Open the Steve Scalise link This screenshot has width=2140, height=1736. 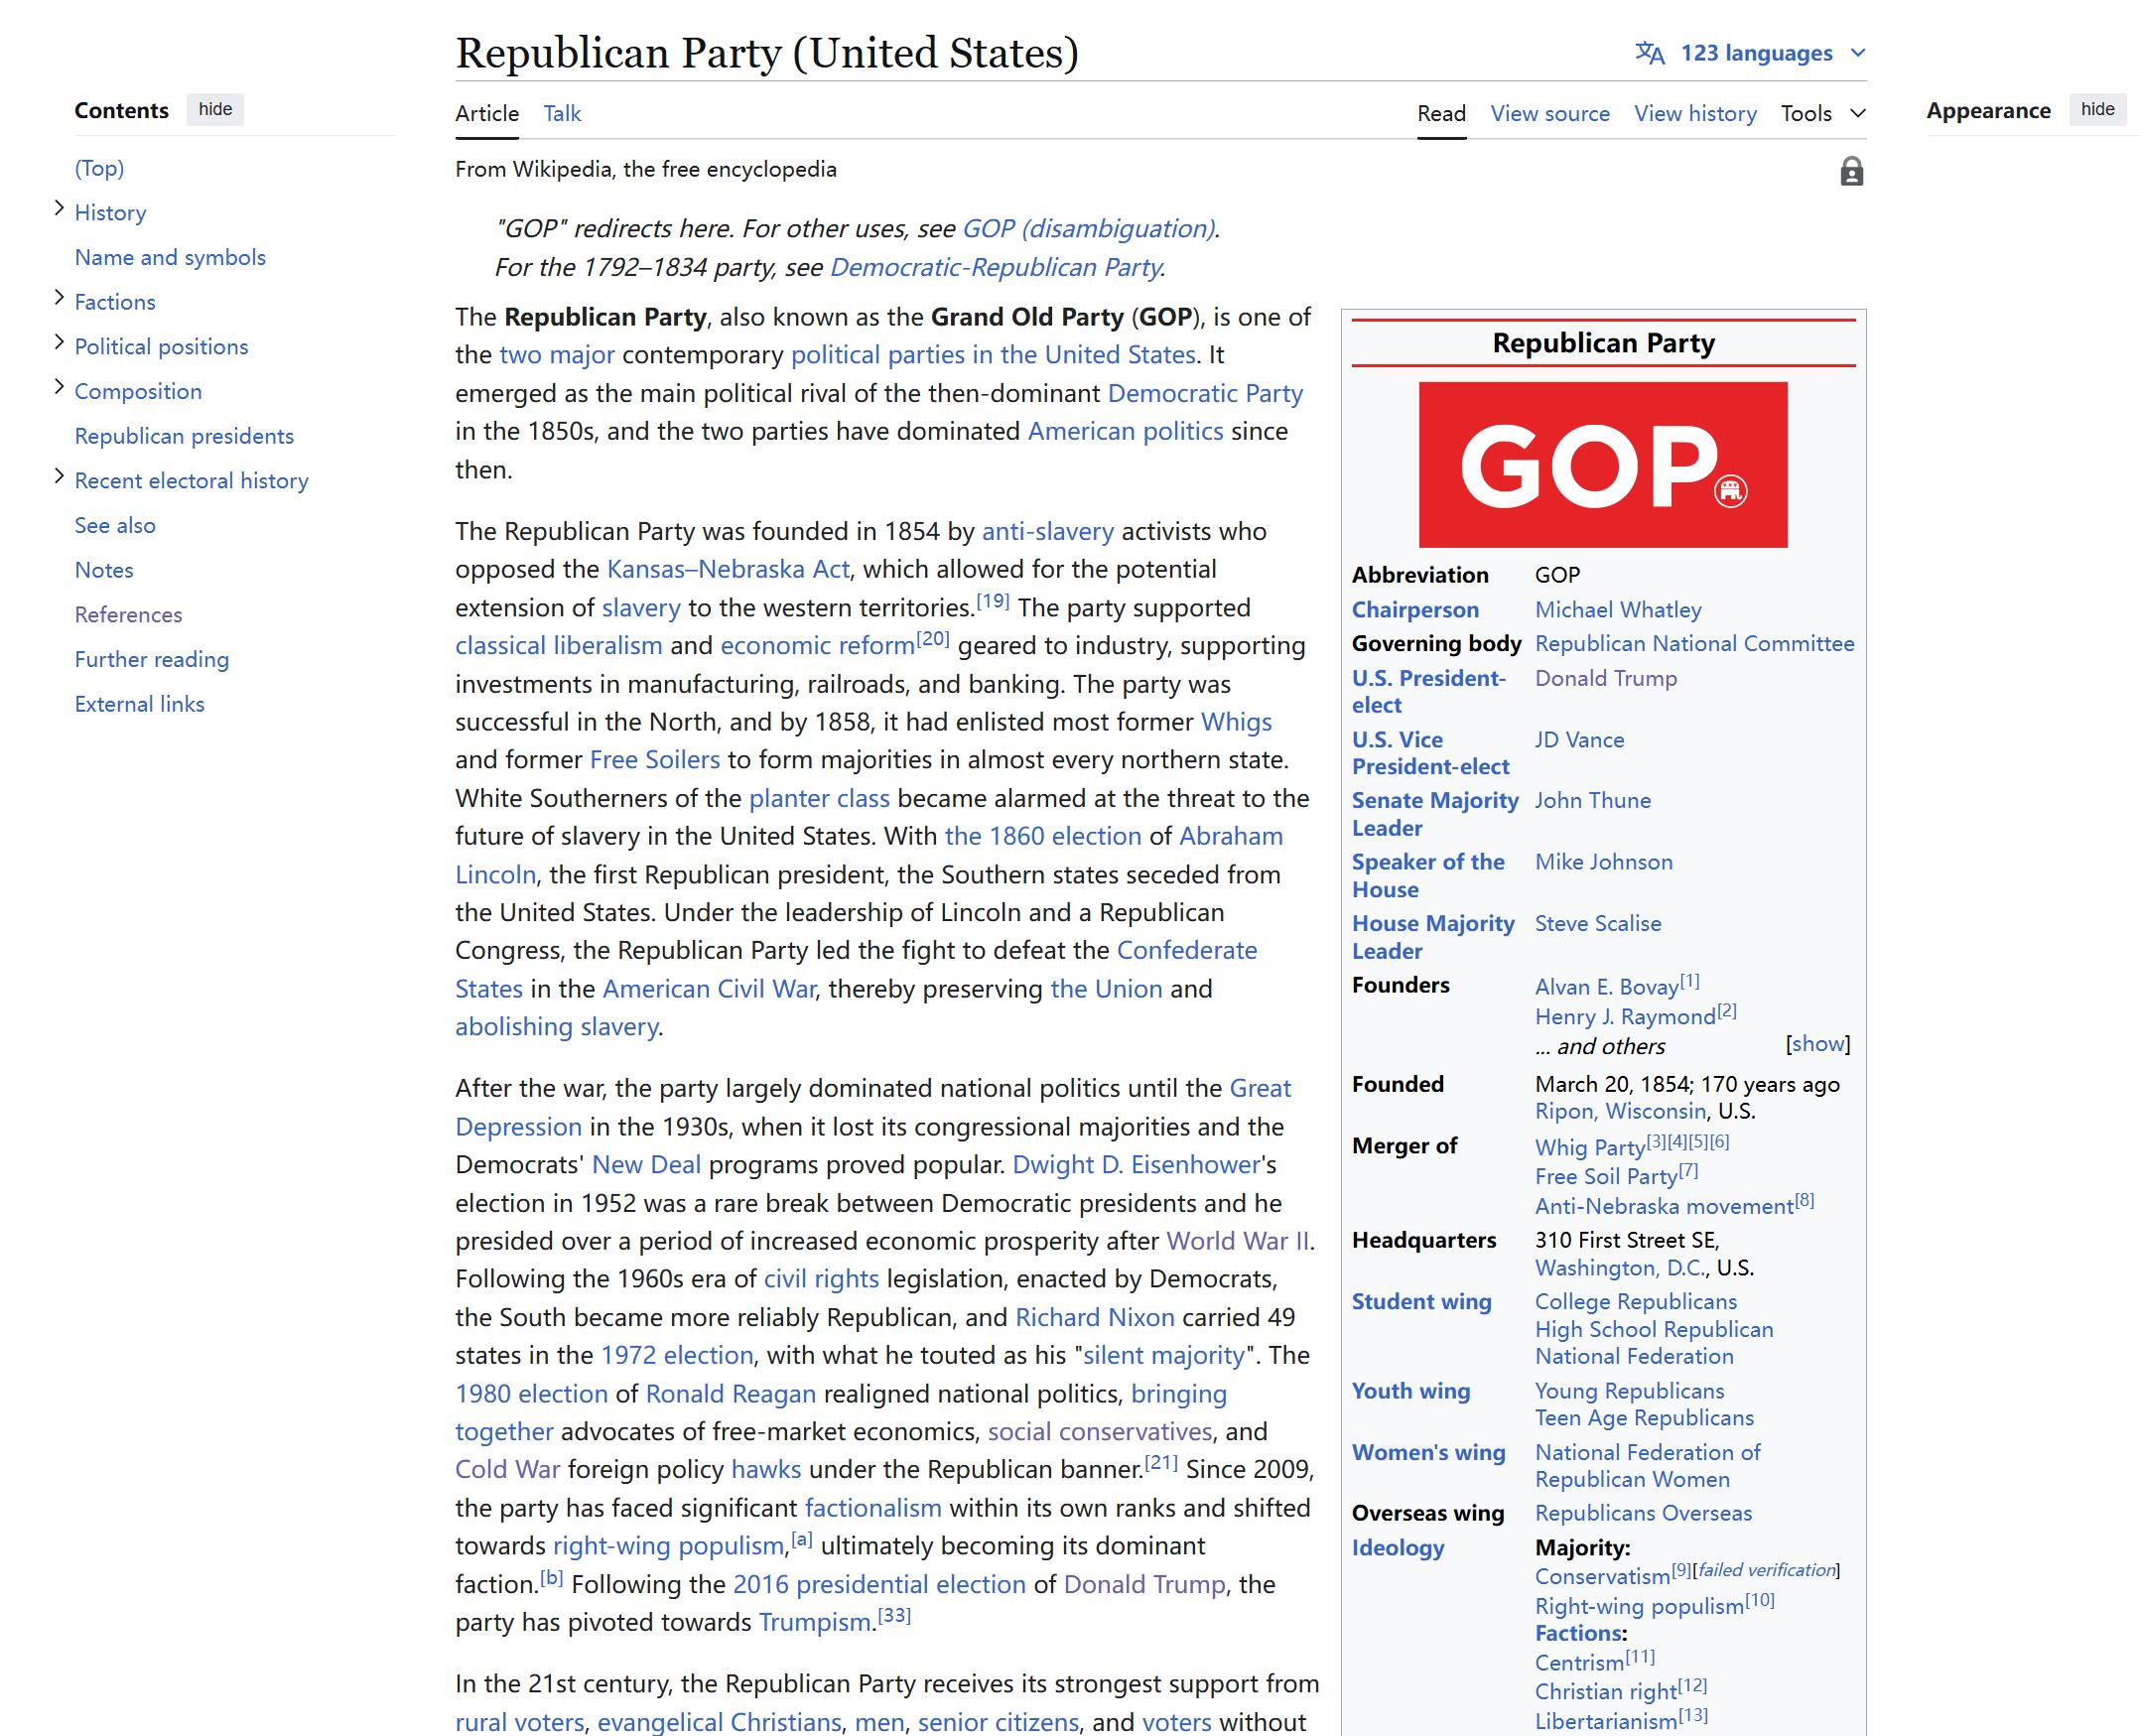coord(1598,924)
